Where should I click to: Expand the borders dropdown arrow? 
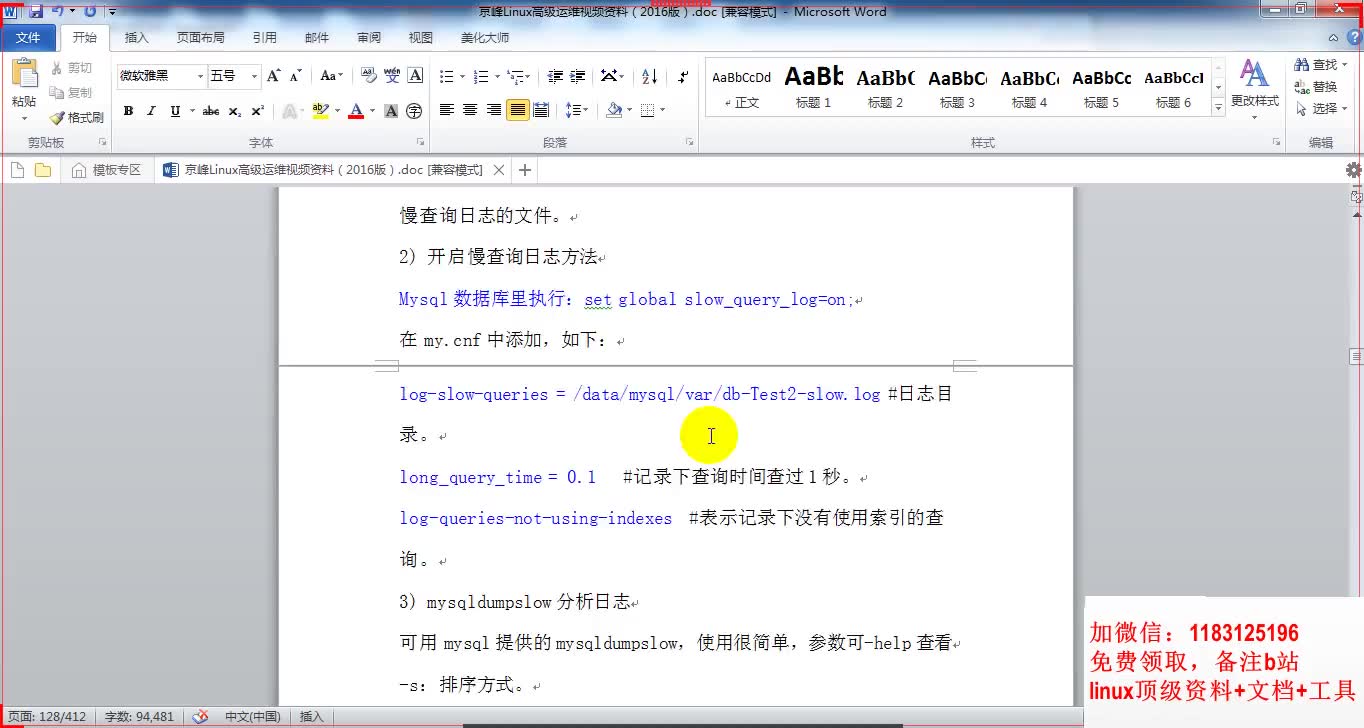(662, 110)
